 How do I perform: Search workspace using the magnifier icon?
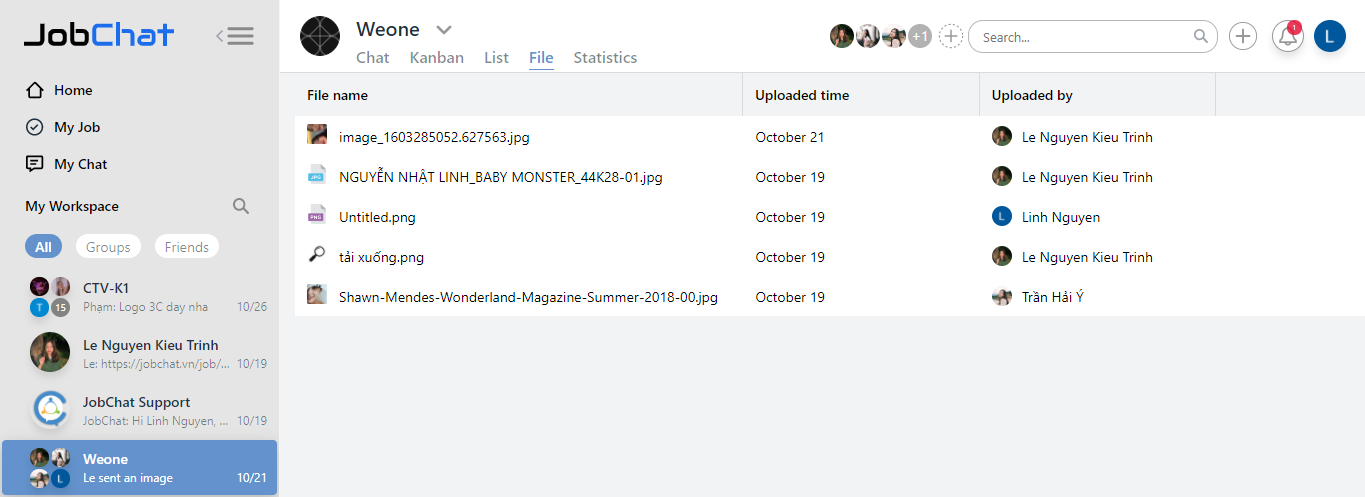point(241,206)
